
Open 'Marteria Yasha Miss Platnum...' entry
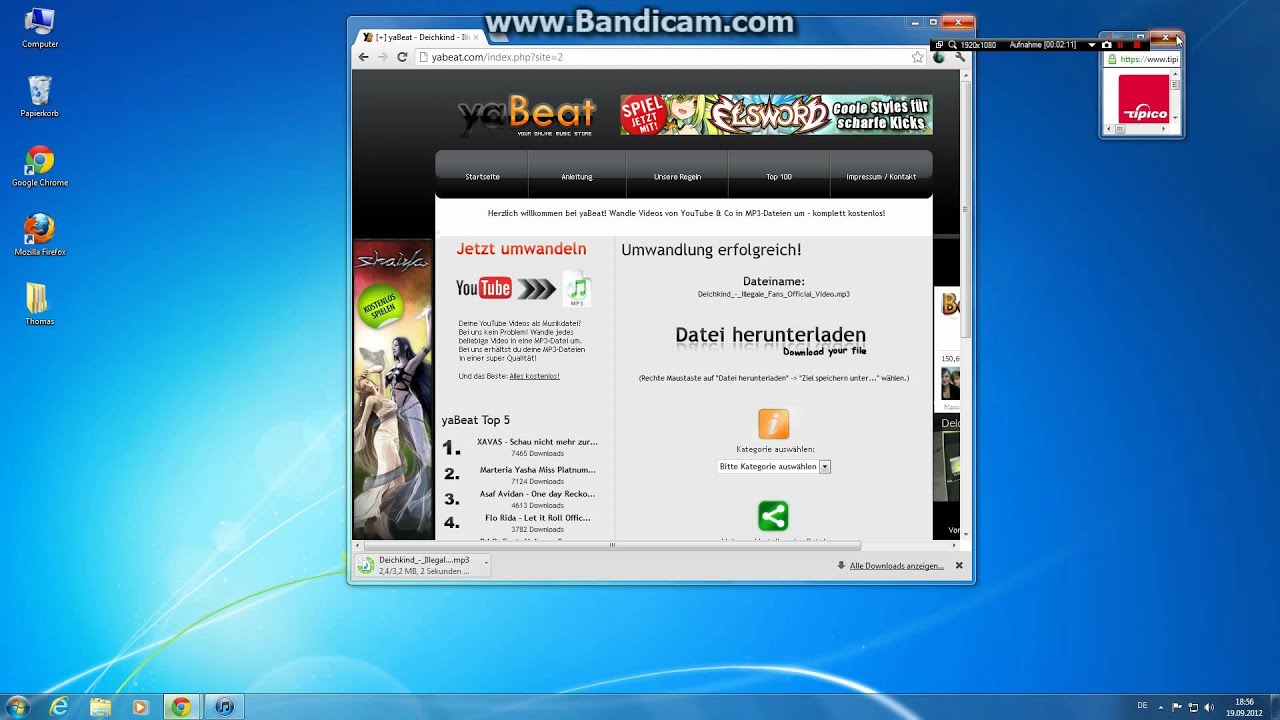[537, 469]
